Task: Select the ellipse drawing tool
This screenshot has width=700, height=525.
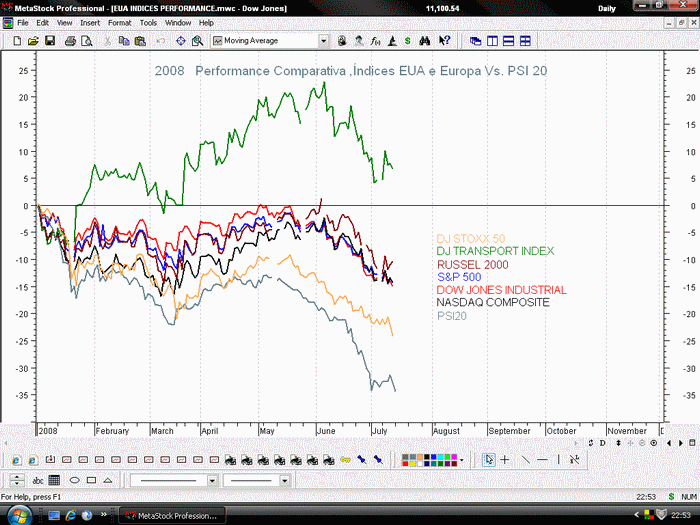Action: 75,481
